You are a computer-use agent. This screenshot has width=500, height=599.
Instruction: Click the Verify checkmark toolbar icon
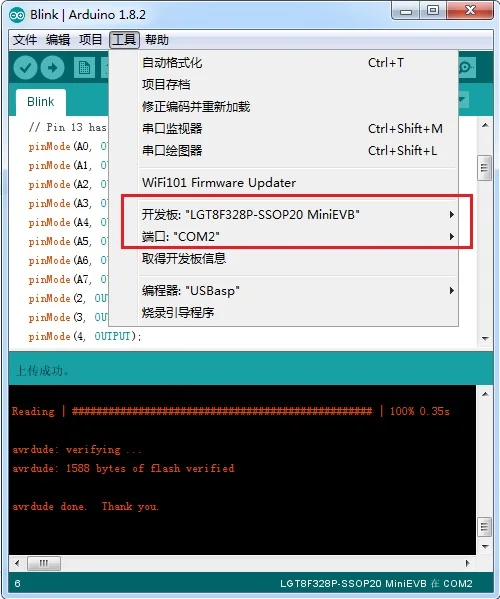(x=25, y=68)
